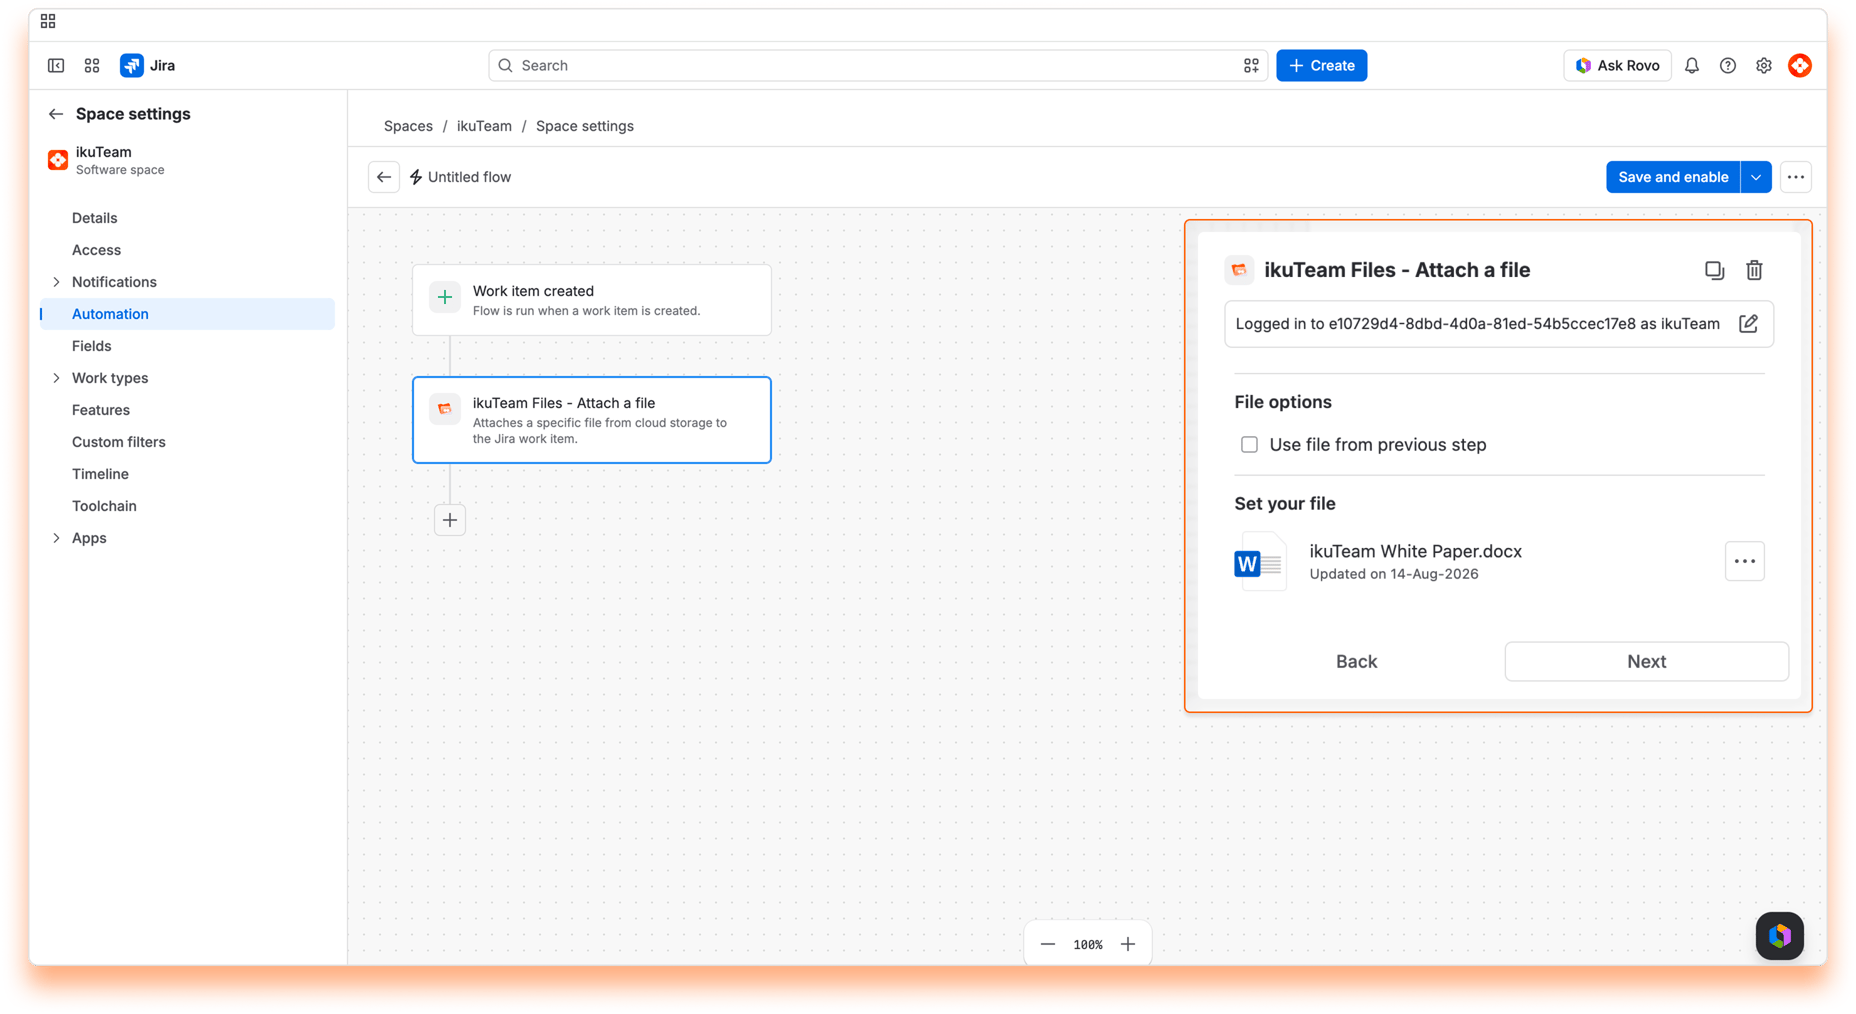Open the Spaces breadcrumb link

408,126
